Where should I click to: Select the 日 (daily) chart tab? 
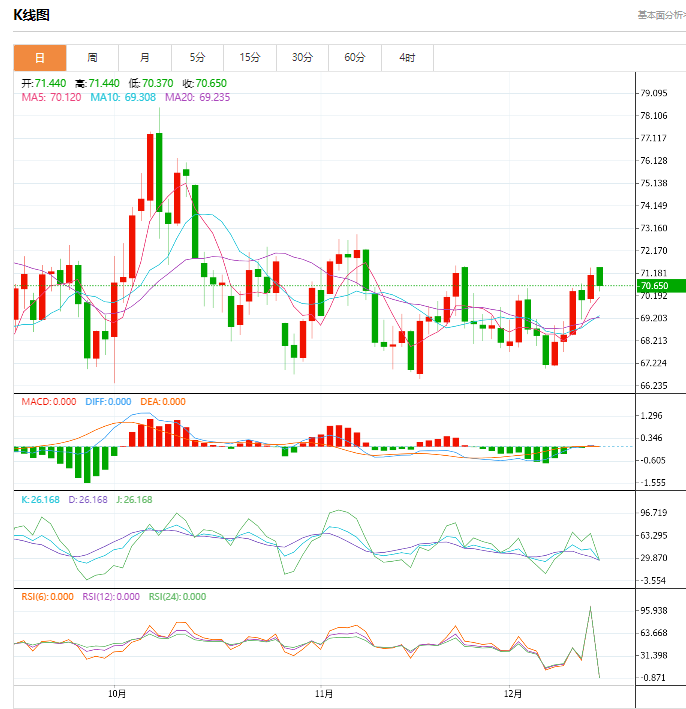coord(40,58)
